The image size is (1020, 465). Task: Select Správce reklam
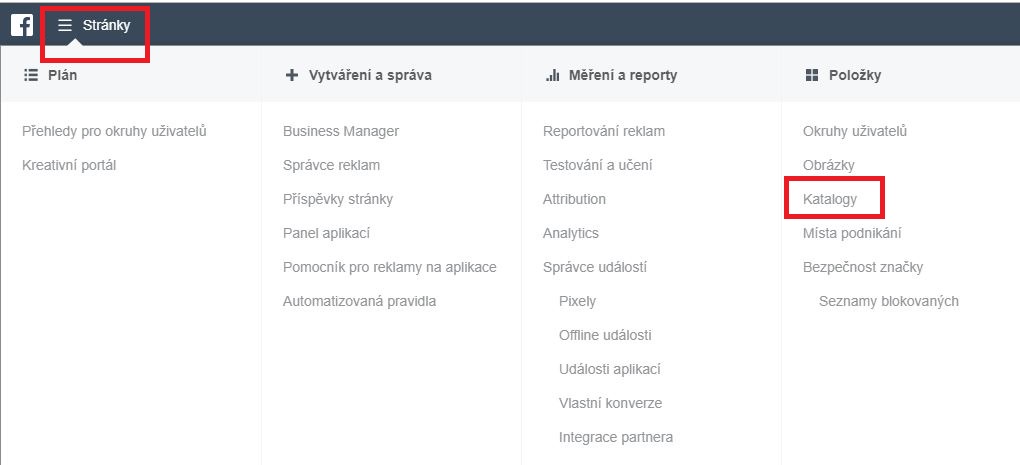(x=331, y=165)
